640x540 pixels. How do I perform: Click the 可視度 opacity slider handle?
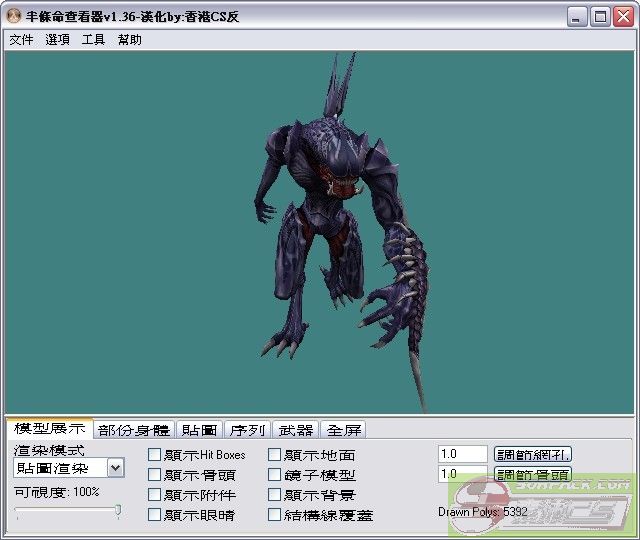(118, 511)
